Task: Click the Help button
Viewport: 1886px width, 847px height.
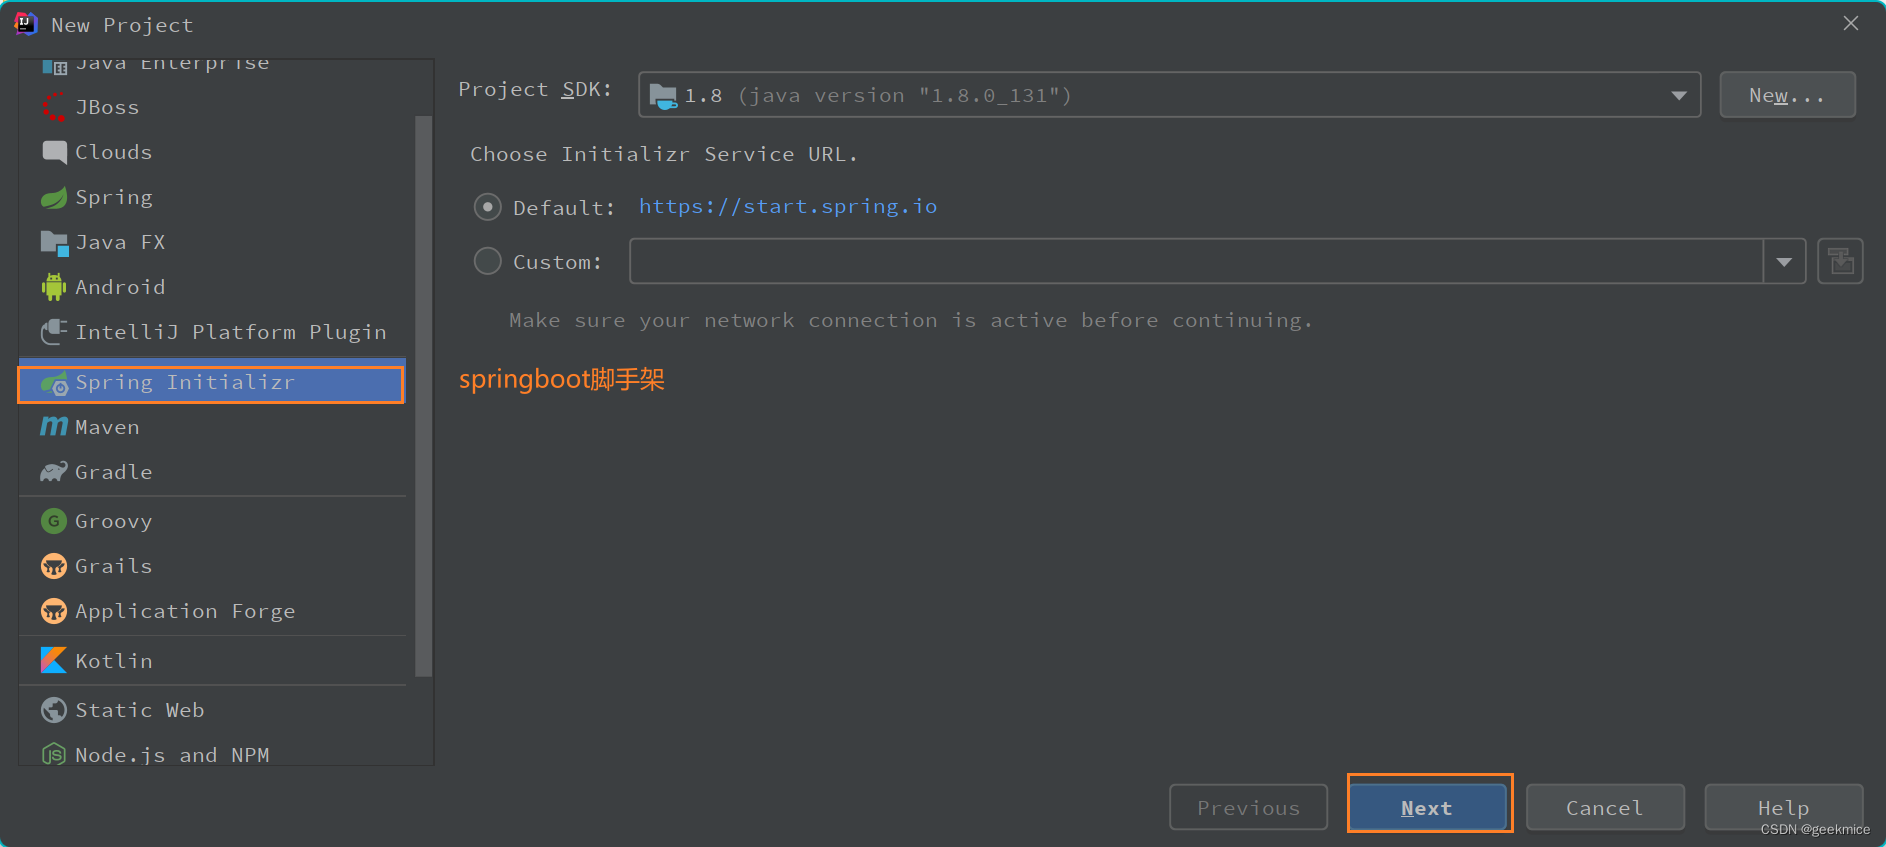Action: point(1784,807)
